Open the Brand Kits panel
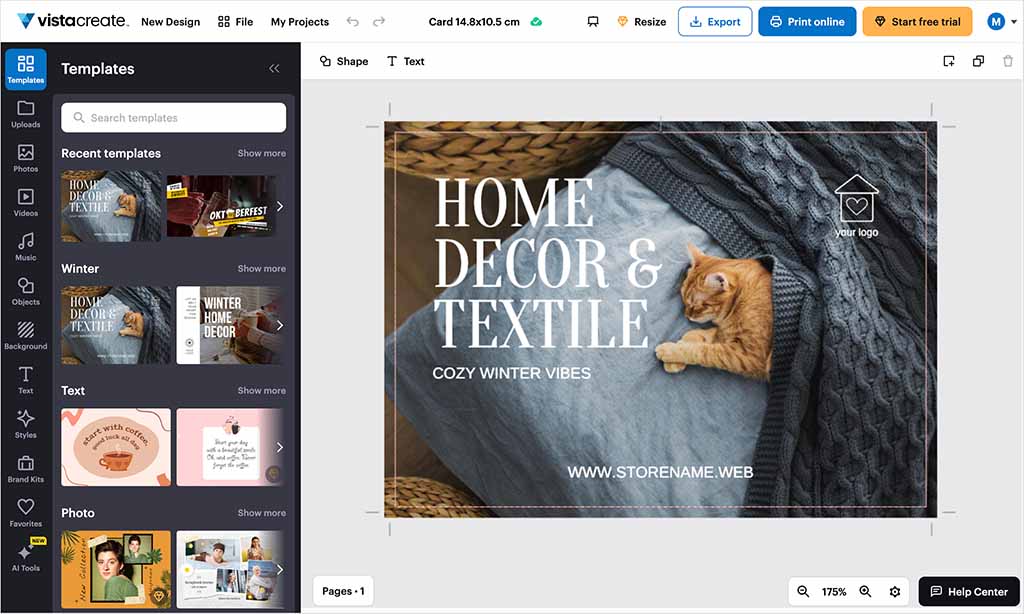Screen dimensions: 1024x614 (26, 468)
